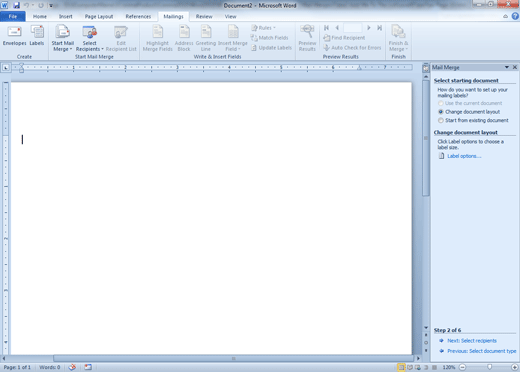
Task: Open the Mail Merge pane options arrow
Action: 507,67
